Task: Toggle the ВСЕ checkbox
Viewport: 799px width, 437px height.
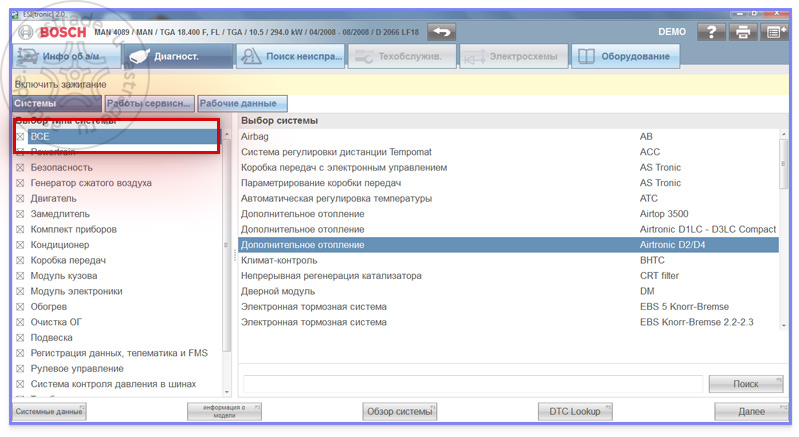Action: click(x=20, y=136)
